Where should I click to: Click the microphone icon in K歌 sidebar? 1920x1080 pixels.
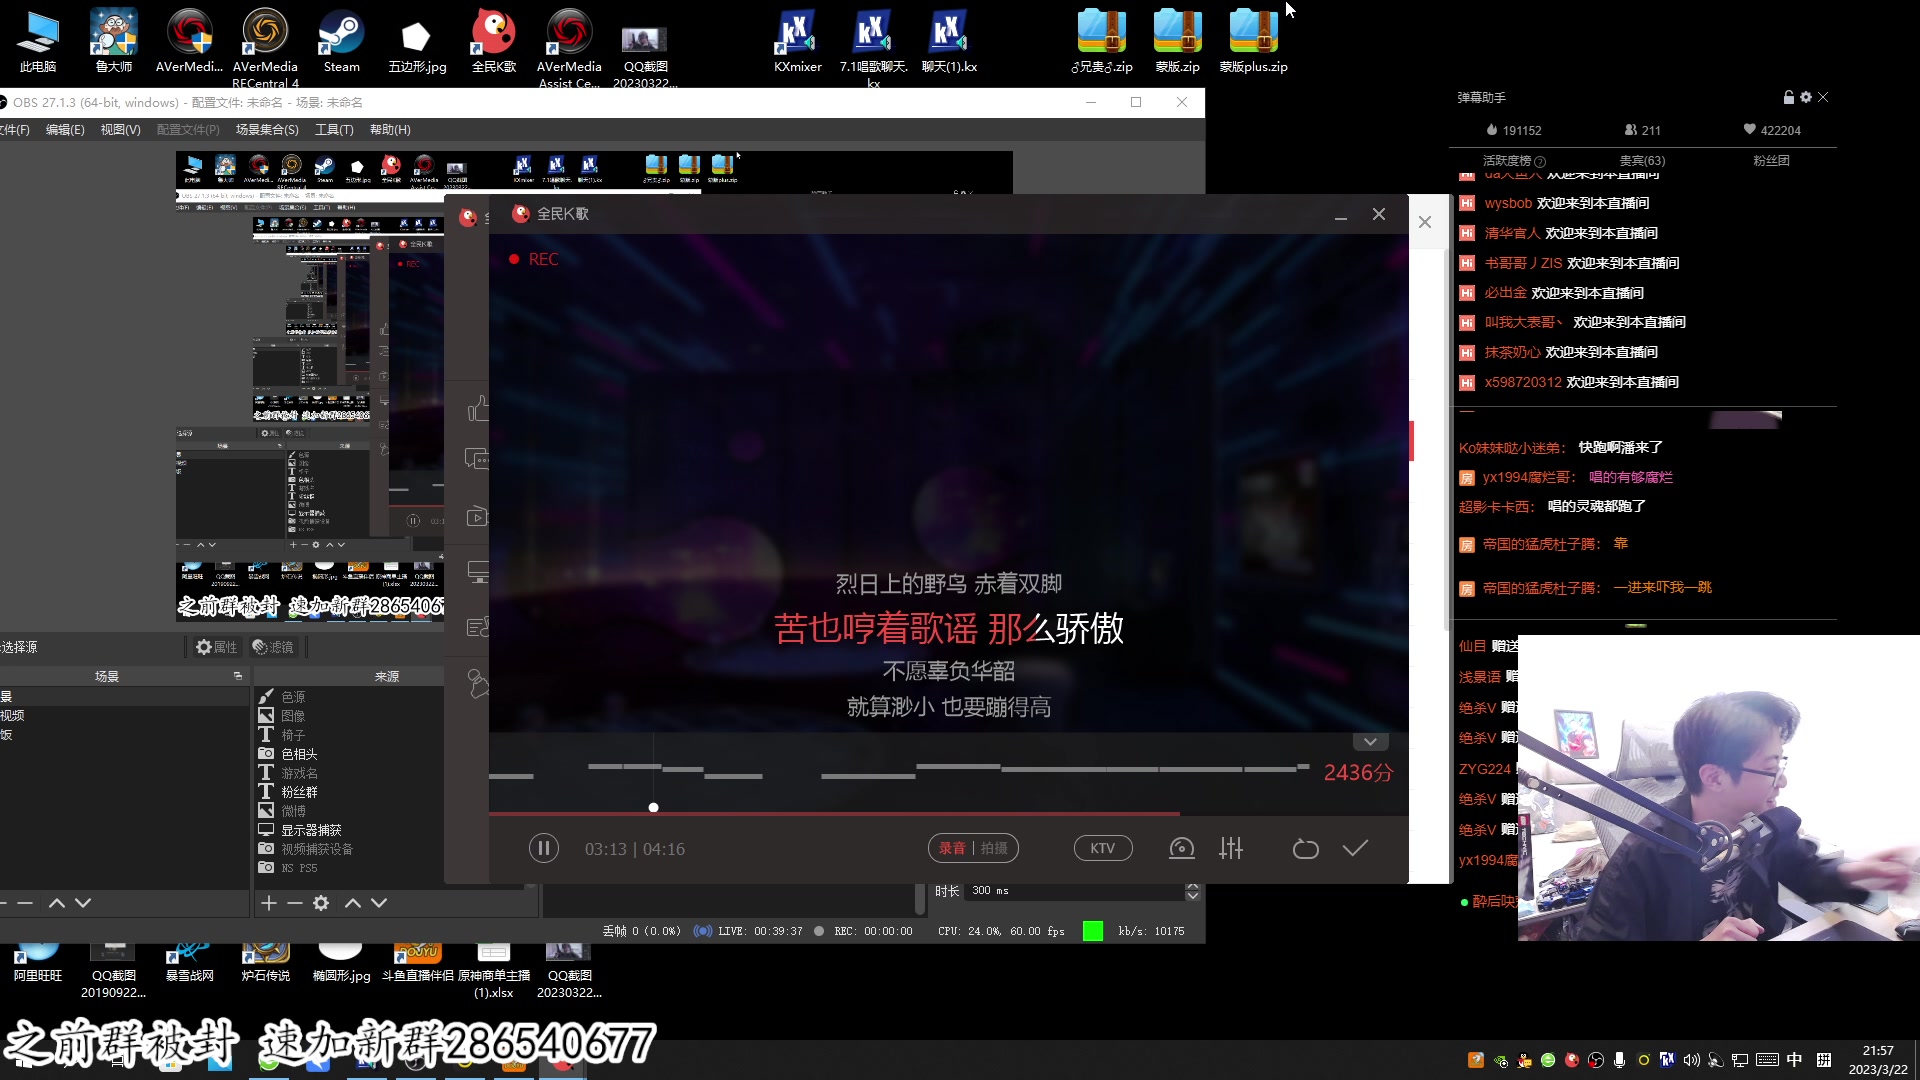[x=478, y=683]
